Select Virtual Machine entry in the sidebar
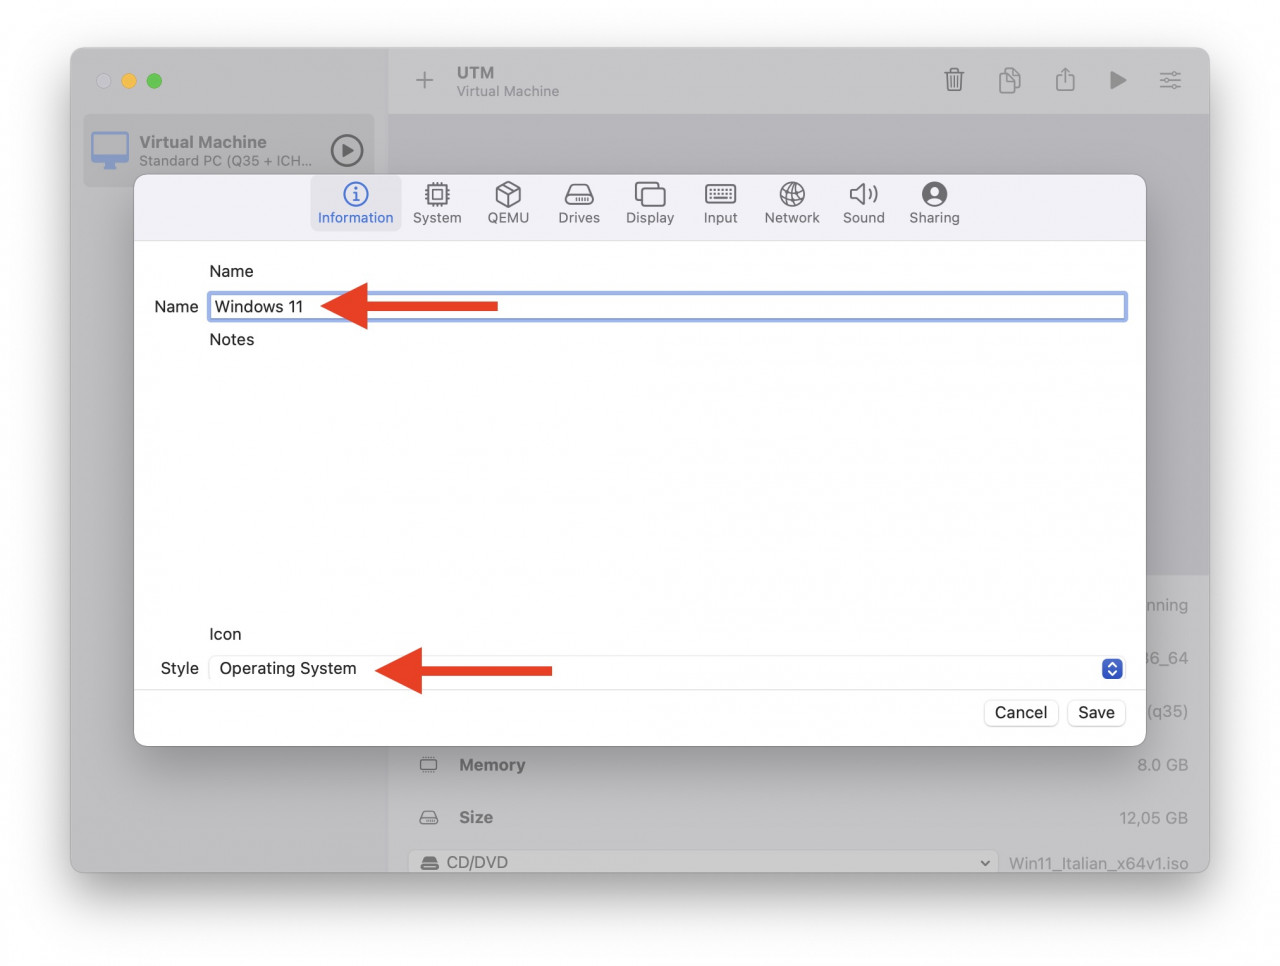Image resolution: width=1280 pixels, height=966 pixels. tap(229, 150)
